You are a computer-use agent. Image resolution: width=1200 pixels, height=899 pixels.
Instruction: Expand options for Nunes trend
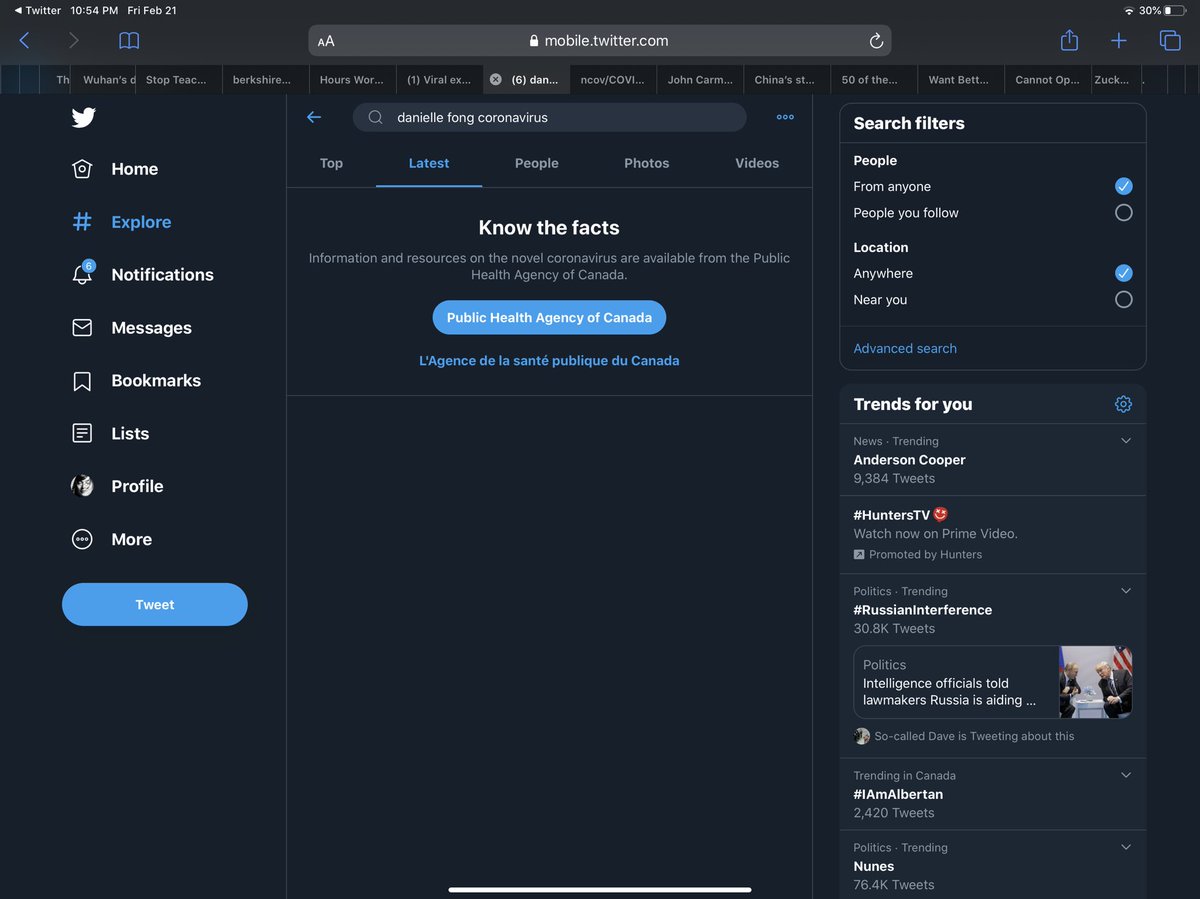[1126, 847]
